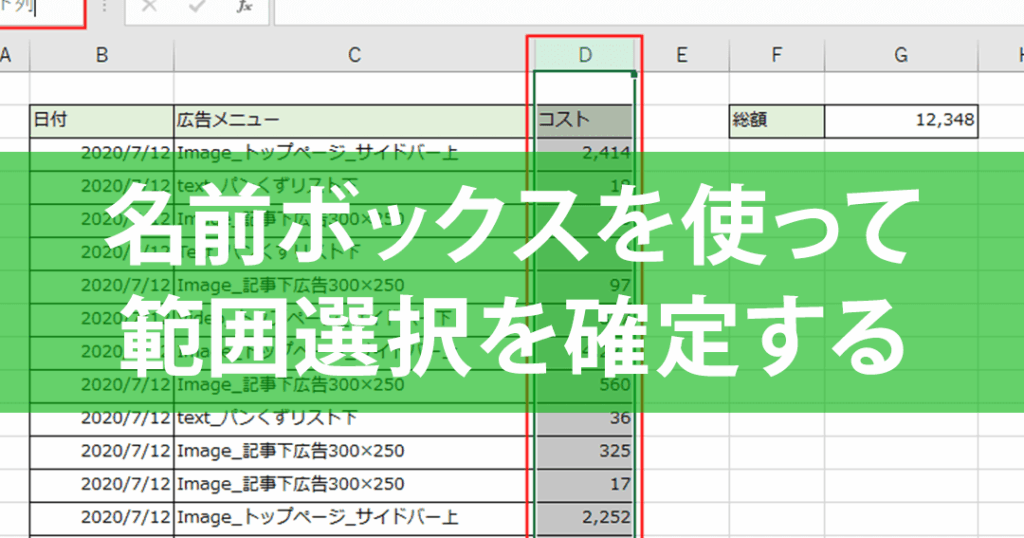Image resolution: width=1024 pixels, height=538 pixels.
Task: Click the コスト header cell
Action: tap(584, 121)
